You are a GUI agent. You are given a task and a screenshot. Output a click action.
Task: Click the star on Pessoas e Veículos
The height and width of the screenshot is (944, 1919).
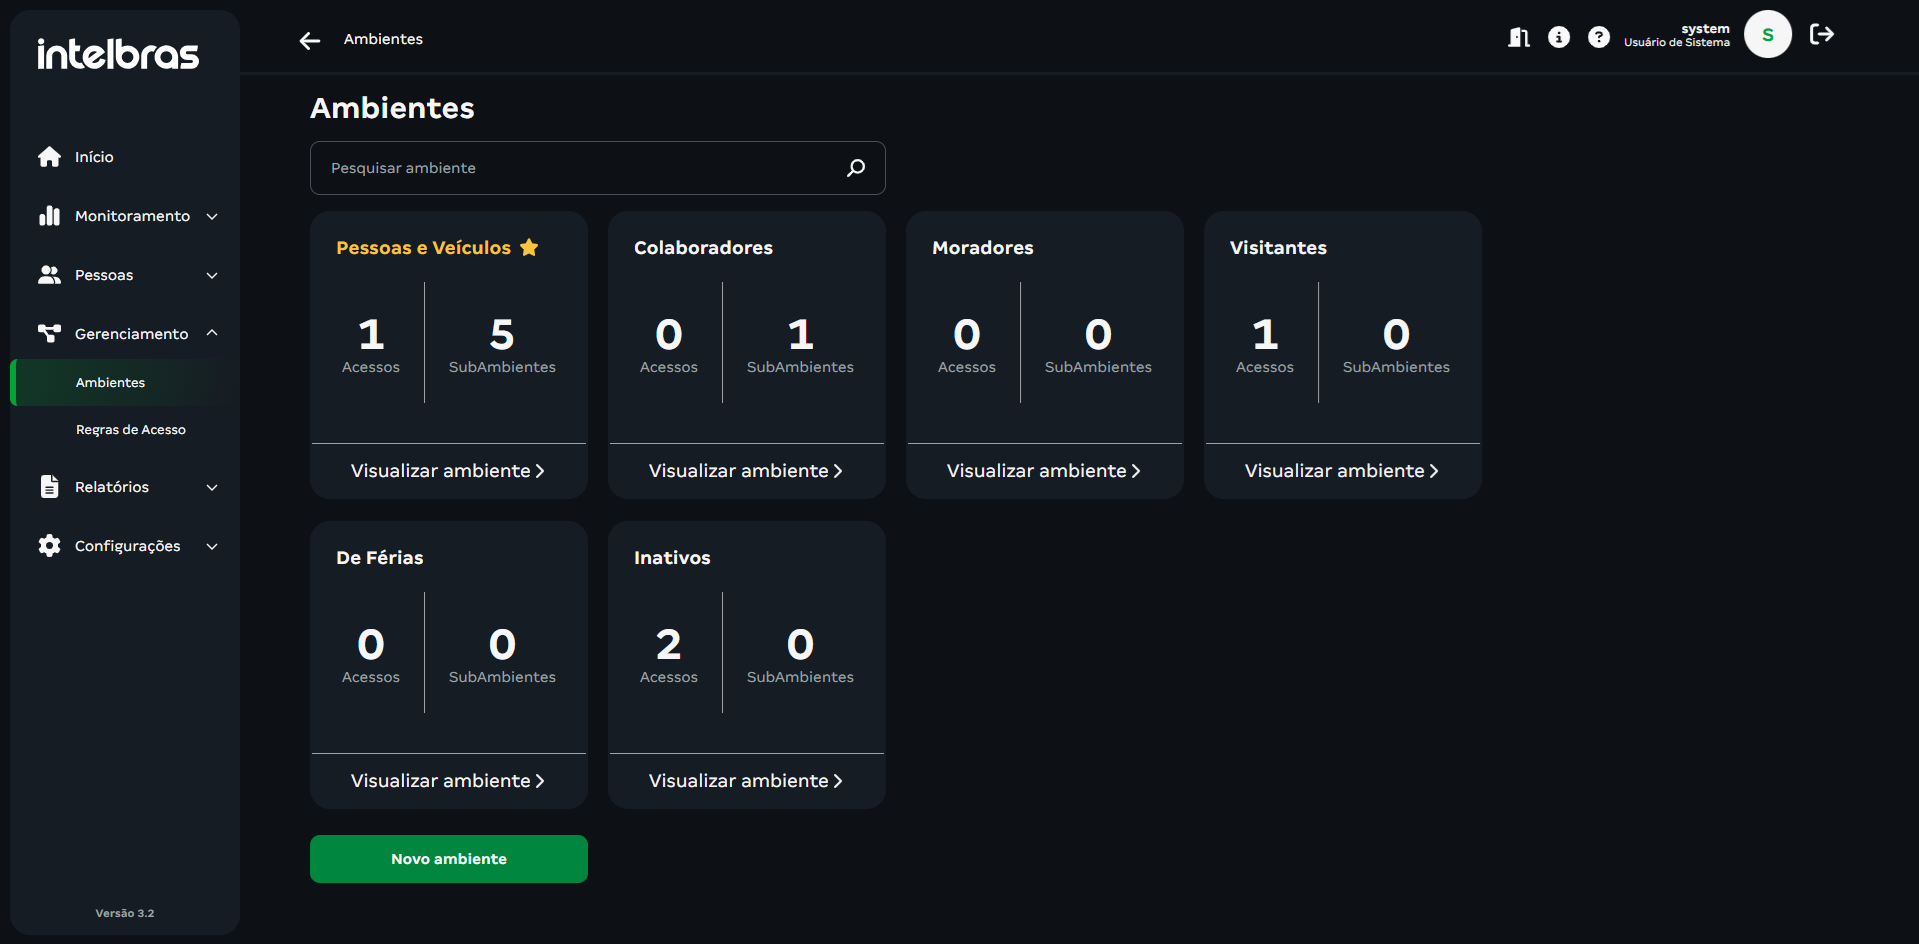click(x=529, y=247)
